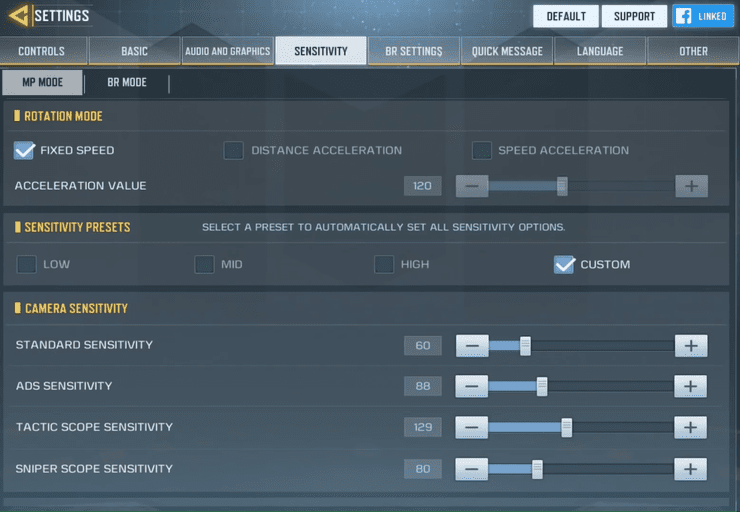Screen dimensions: 740x512
Task: Click the Tactic Scope Sensitivity value 129
Action: [422, 427]
